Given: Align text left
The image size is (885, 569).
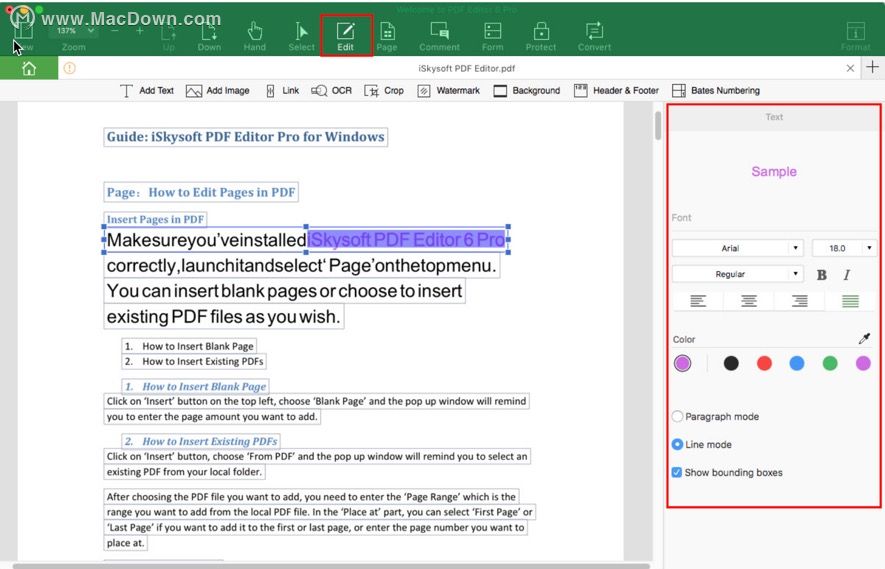Looking at the screenshot, I should click(698, 301).
